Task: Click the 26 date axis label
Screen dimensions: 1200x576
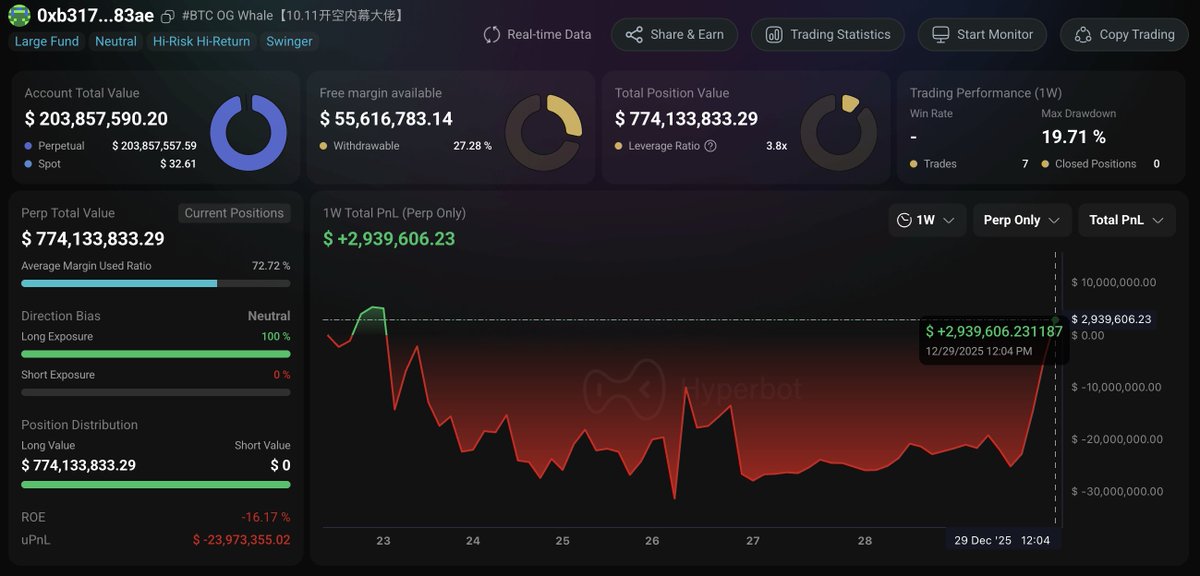Action: pyautogui.click(x=652, y=540)
